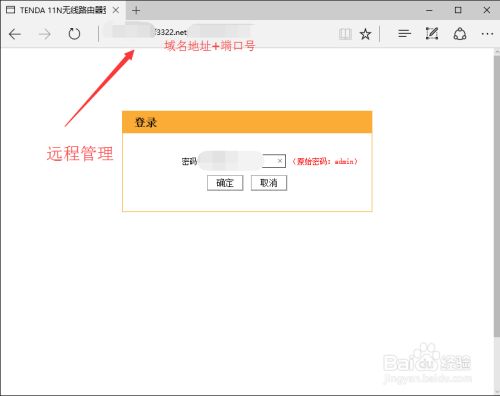Close the TENDA 11N tab
Viewport: 500px width, 396px height.
[116, 10]
